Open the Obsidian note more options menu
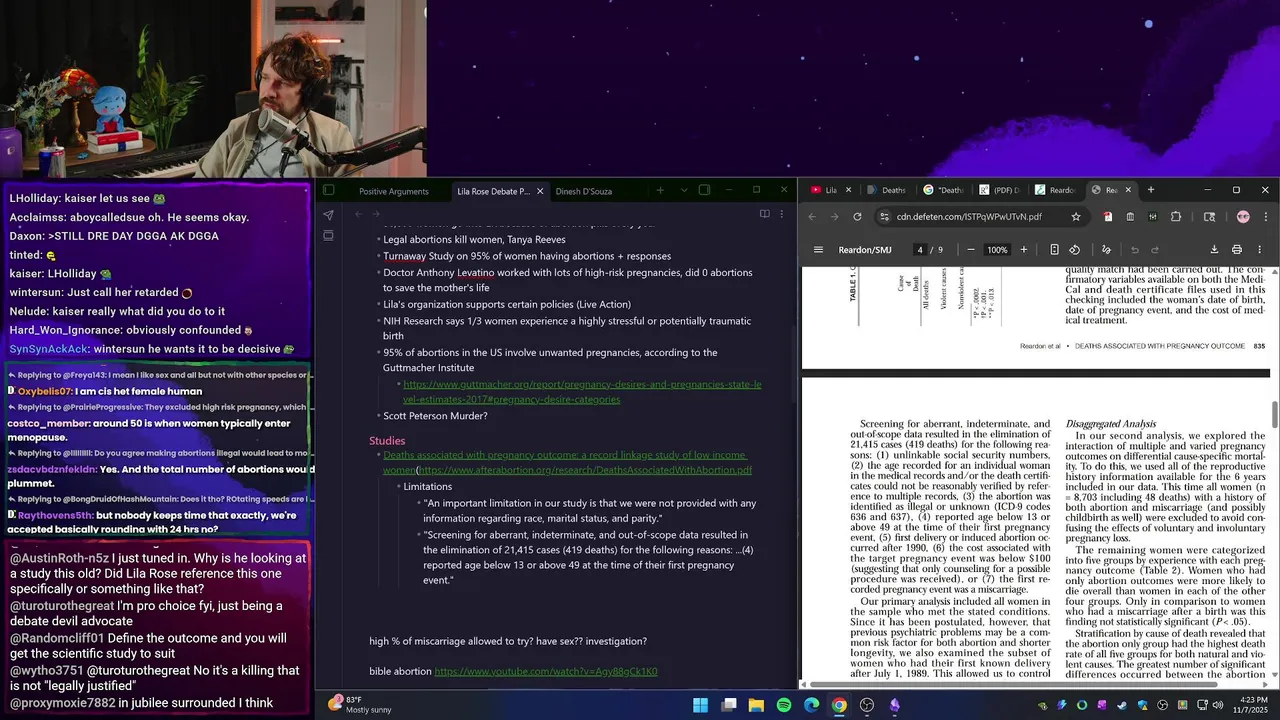The width and height of the screenshot is (1280, 720). tap(782, 214)
